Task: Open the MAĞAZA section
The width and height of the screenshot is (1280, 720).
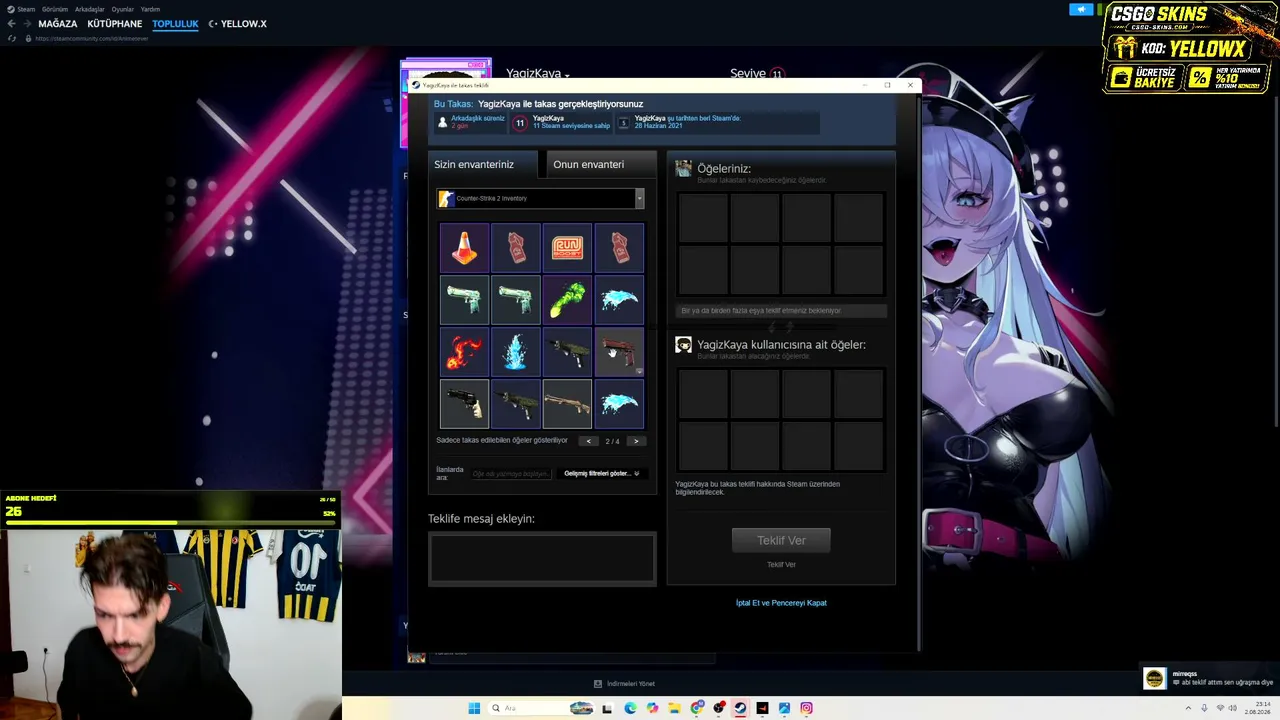Action: tap(58, 24)
